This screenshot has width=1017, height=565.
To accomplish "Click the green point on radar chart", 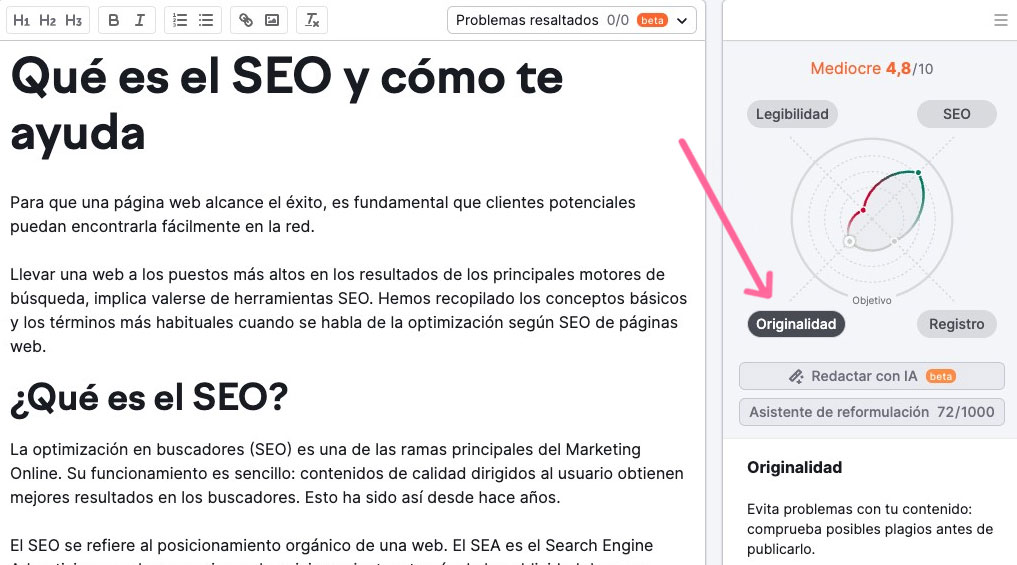I will (918, 173).
